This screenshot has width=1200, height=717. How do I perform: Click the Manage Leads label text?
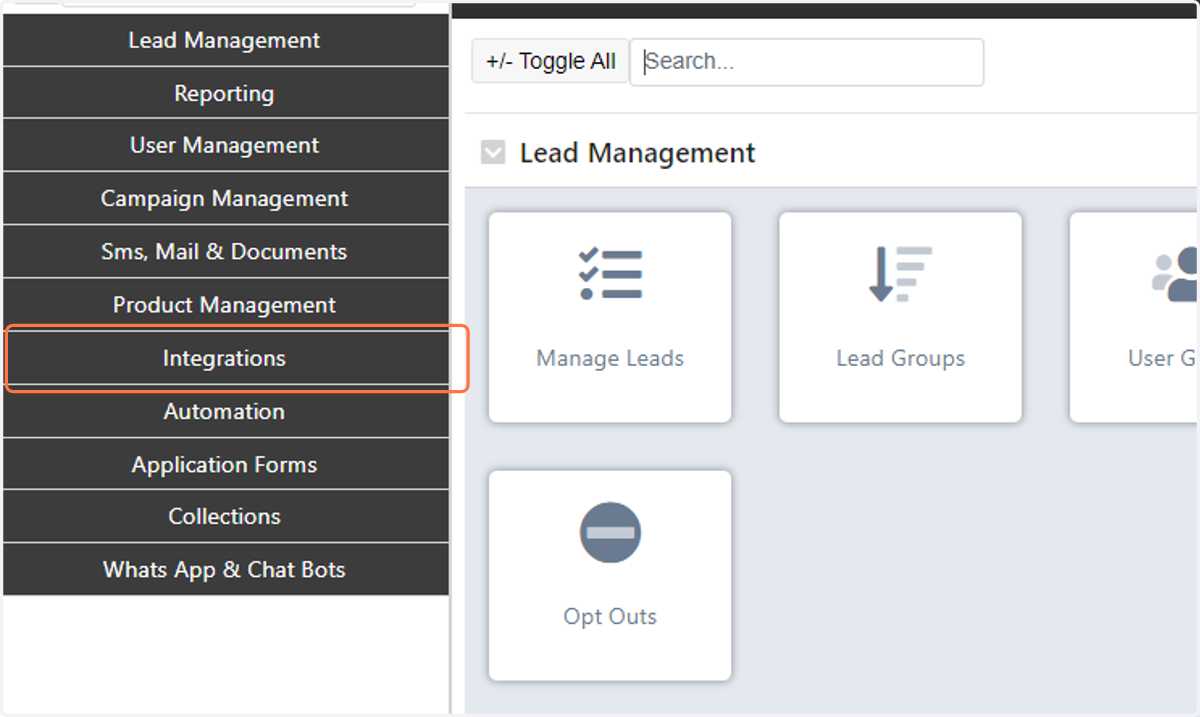[610, 358]
